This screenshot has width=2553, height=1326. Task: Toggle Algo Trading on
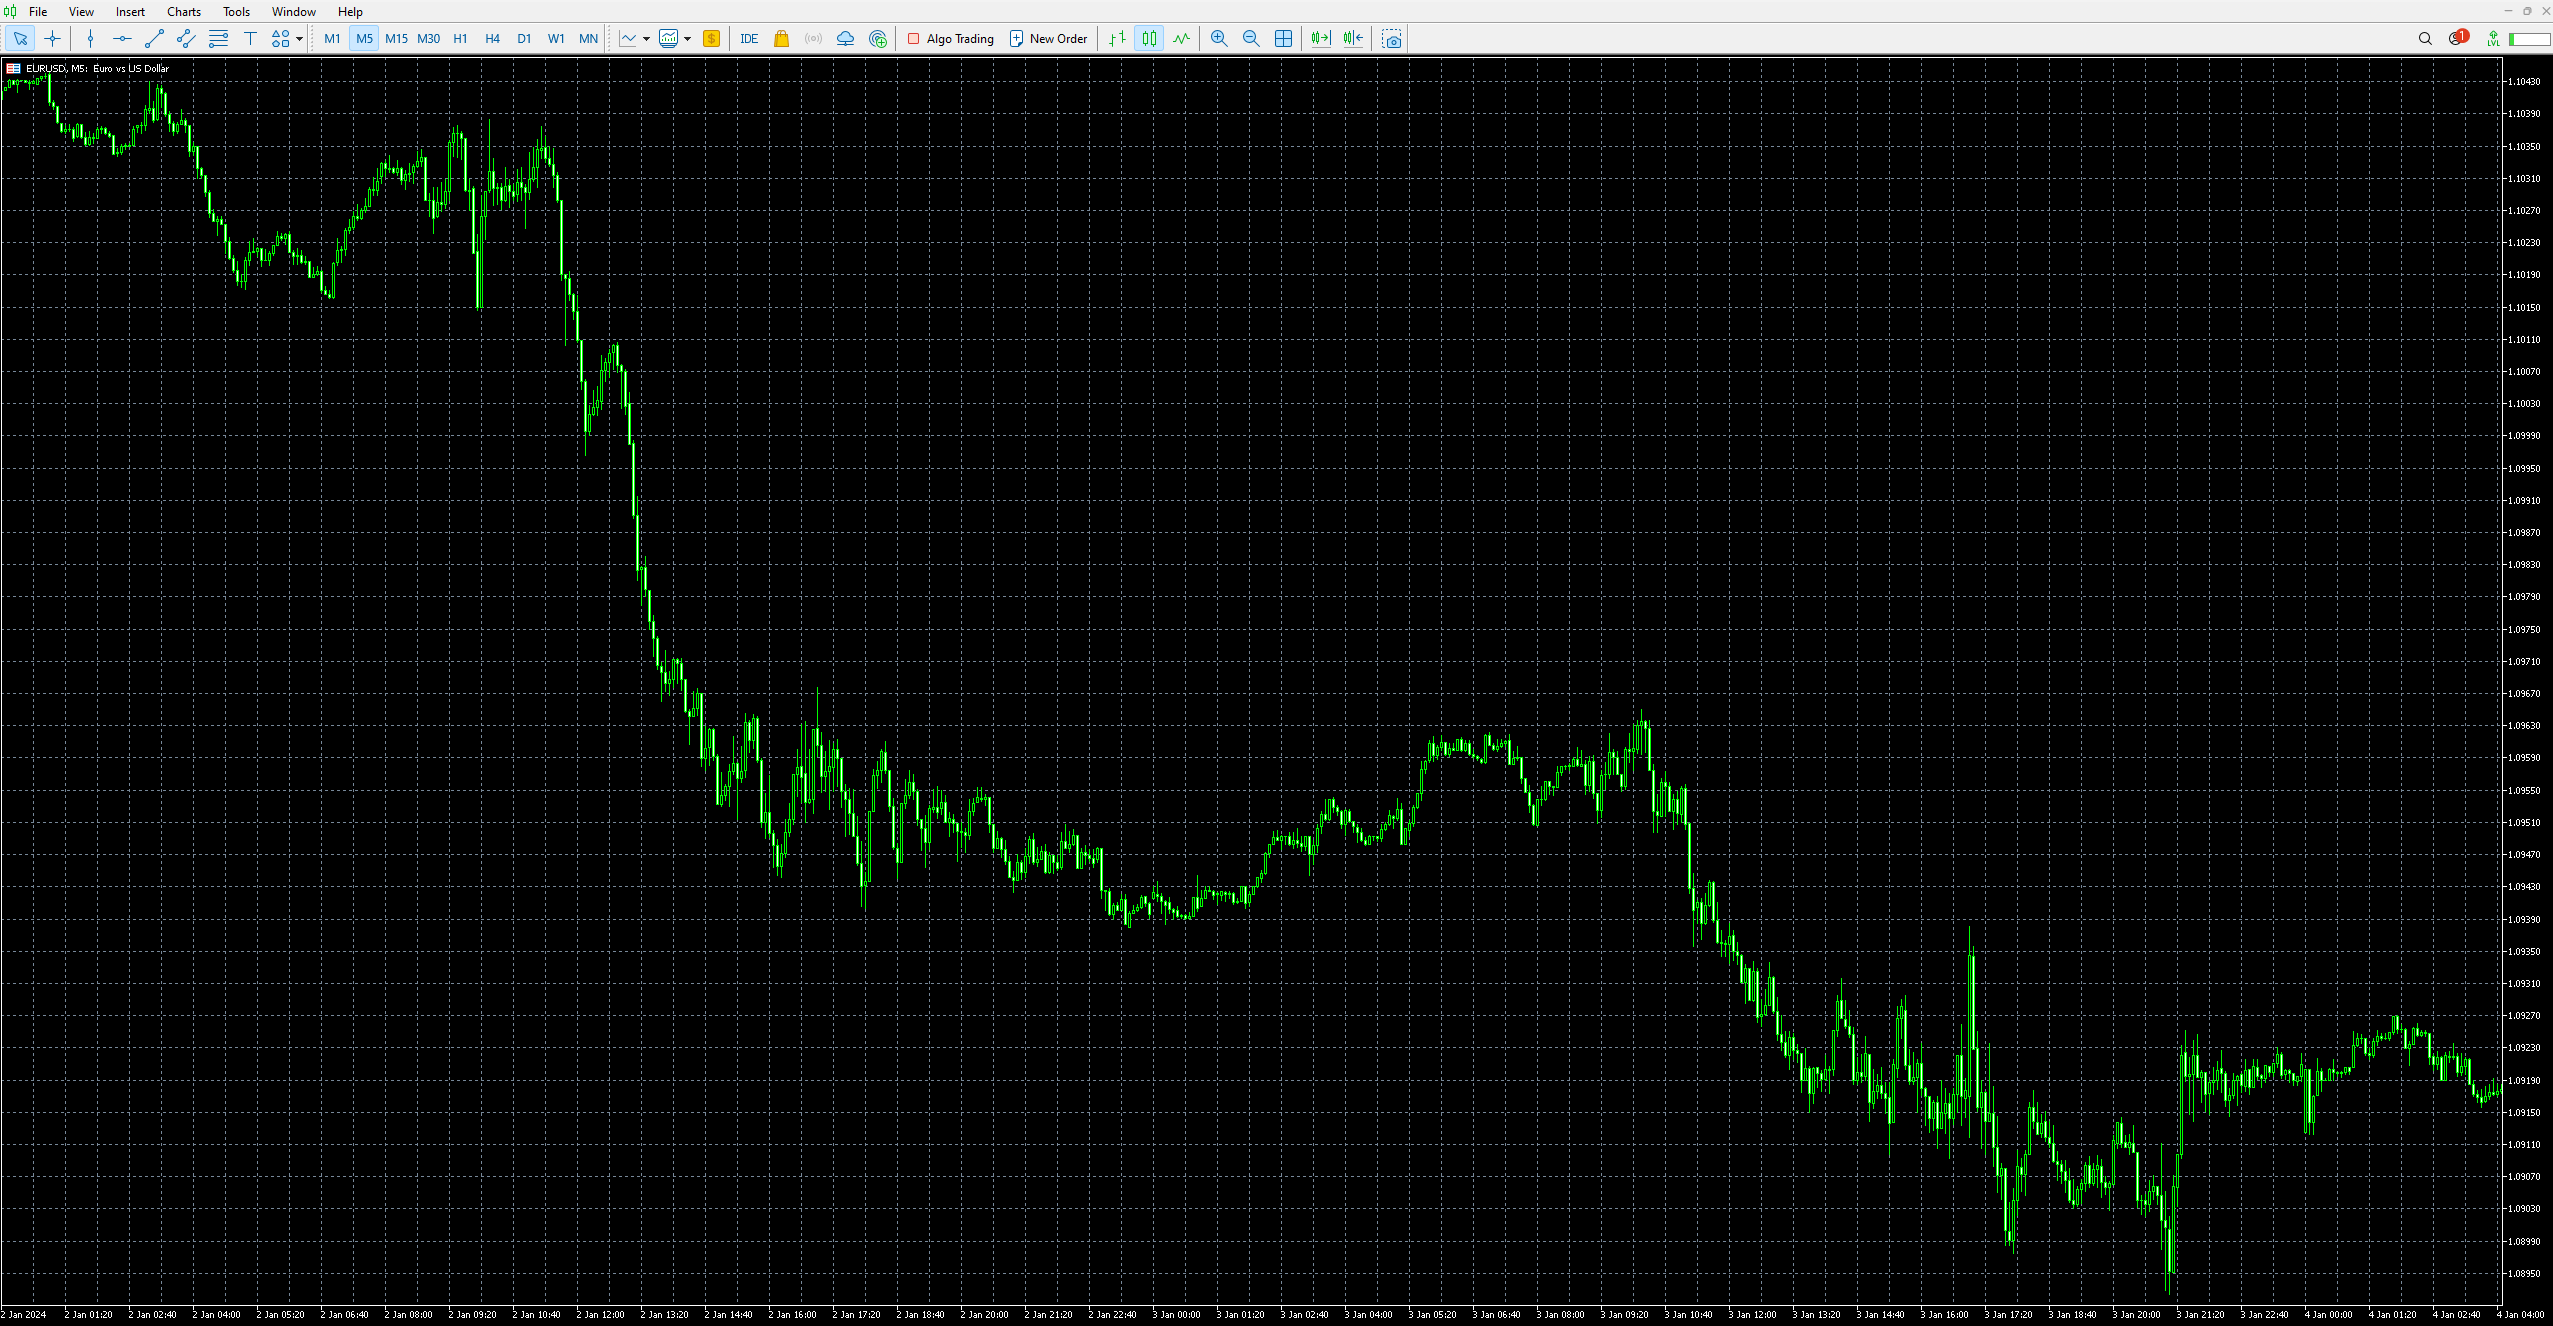[x=950, y=39]
